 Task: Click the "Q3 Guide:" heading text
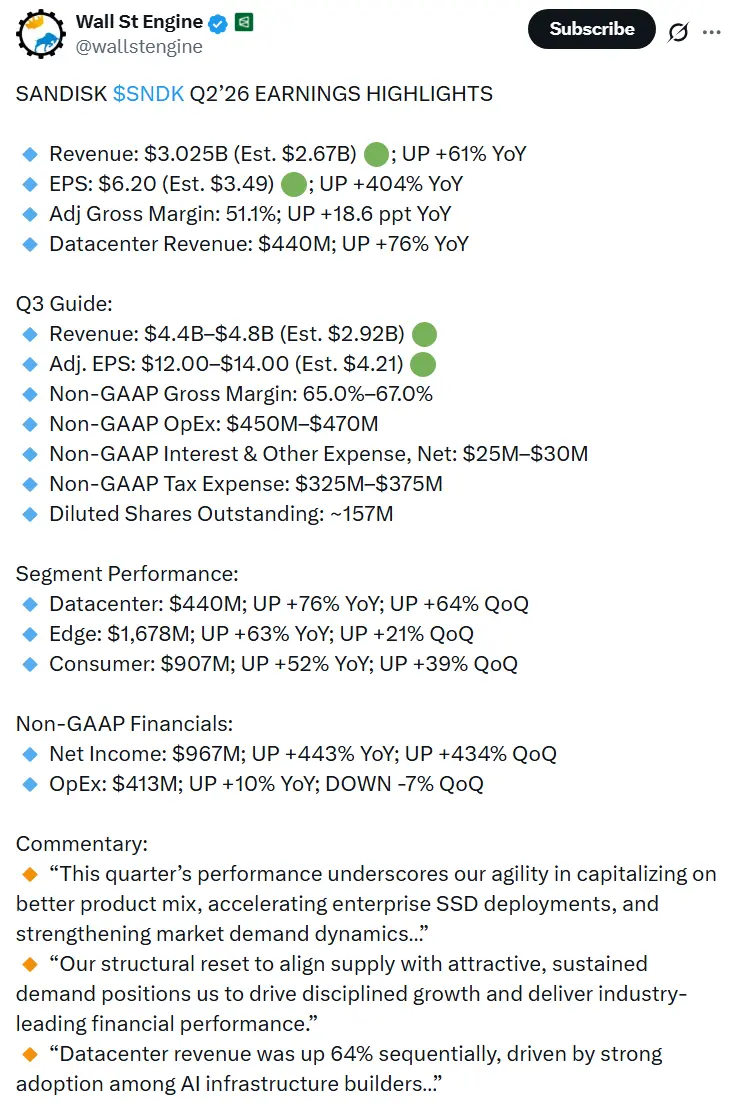tap(62, 304)
